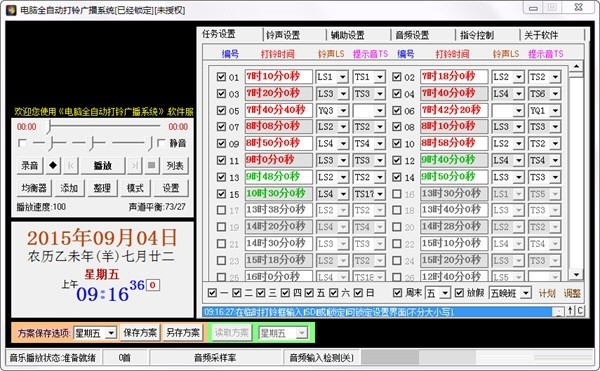Click the 播放速度:100 label

pyautogui.click(x=41, y=207)
